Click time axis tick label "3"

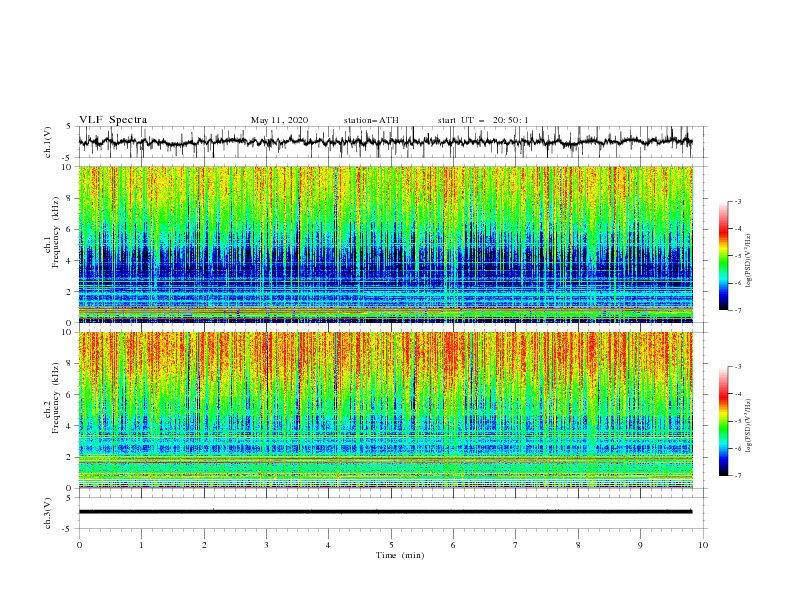[x=266, y=545]
